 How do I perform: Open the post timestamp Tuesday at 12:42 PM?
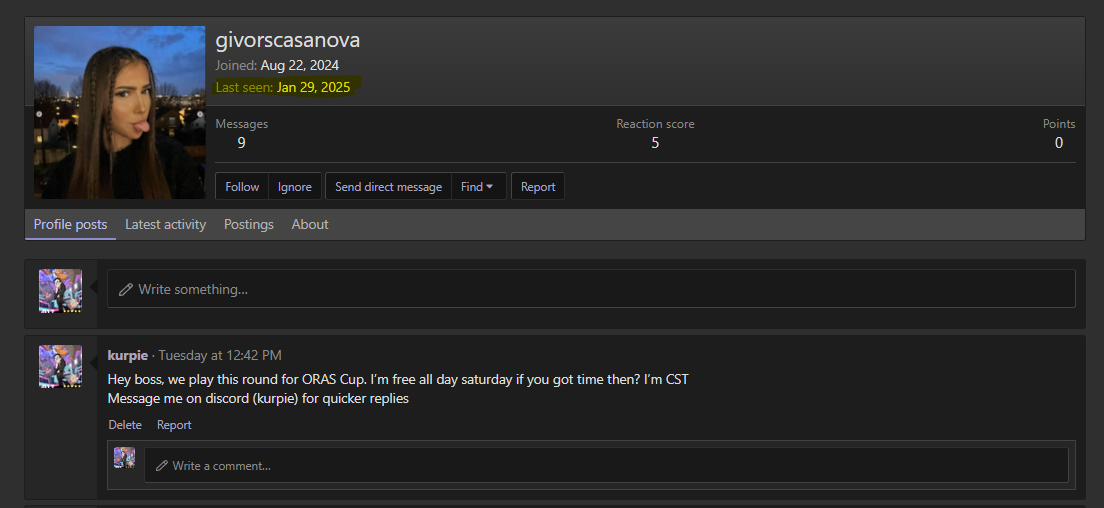(x=220, y=355)
